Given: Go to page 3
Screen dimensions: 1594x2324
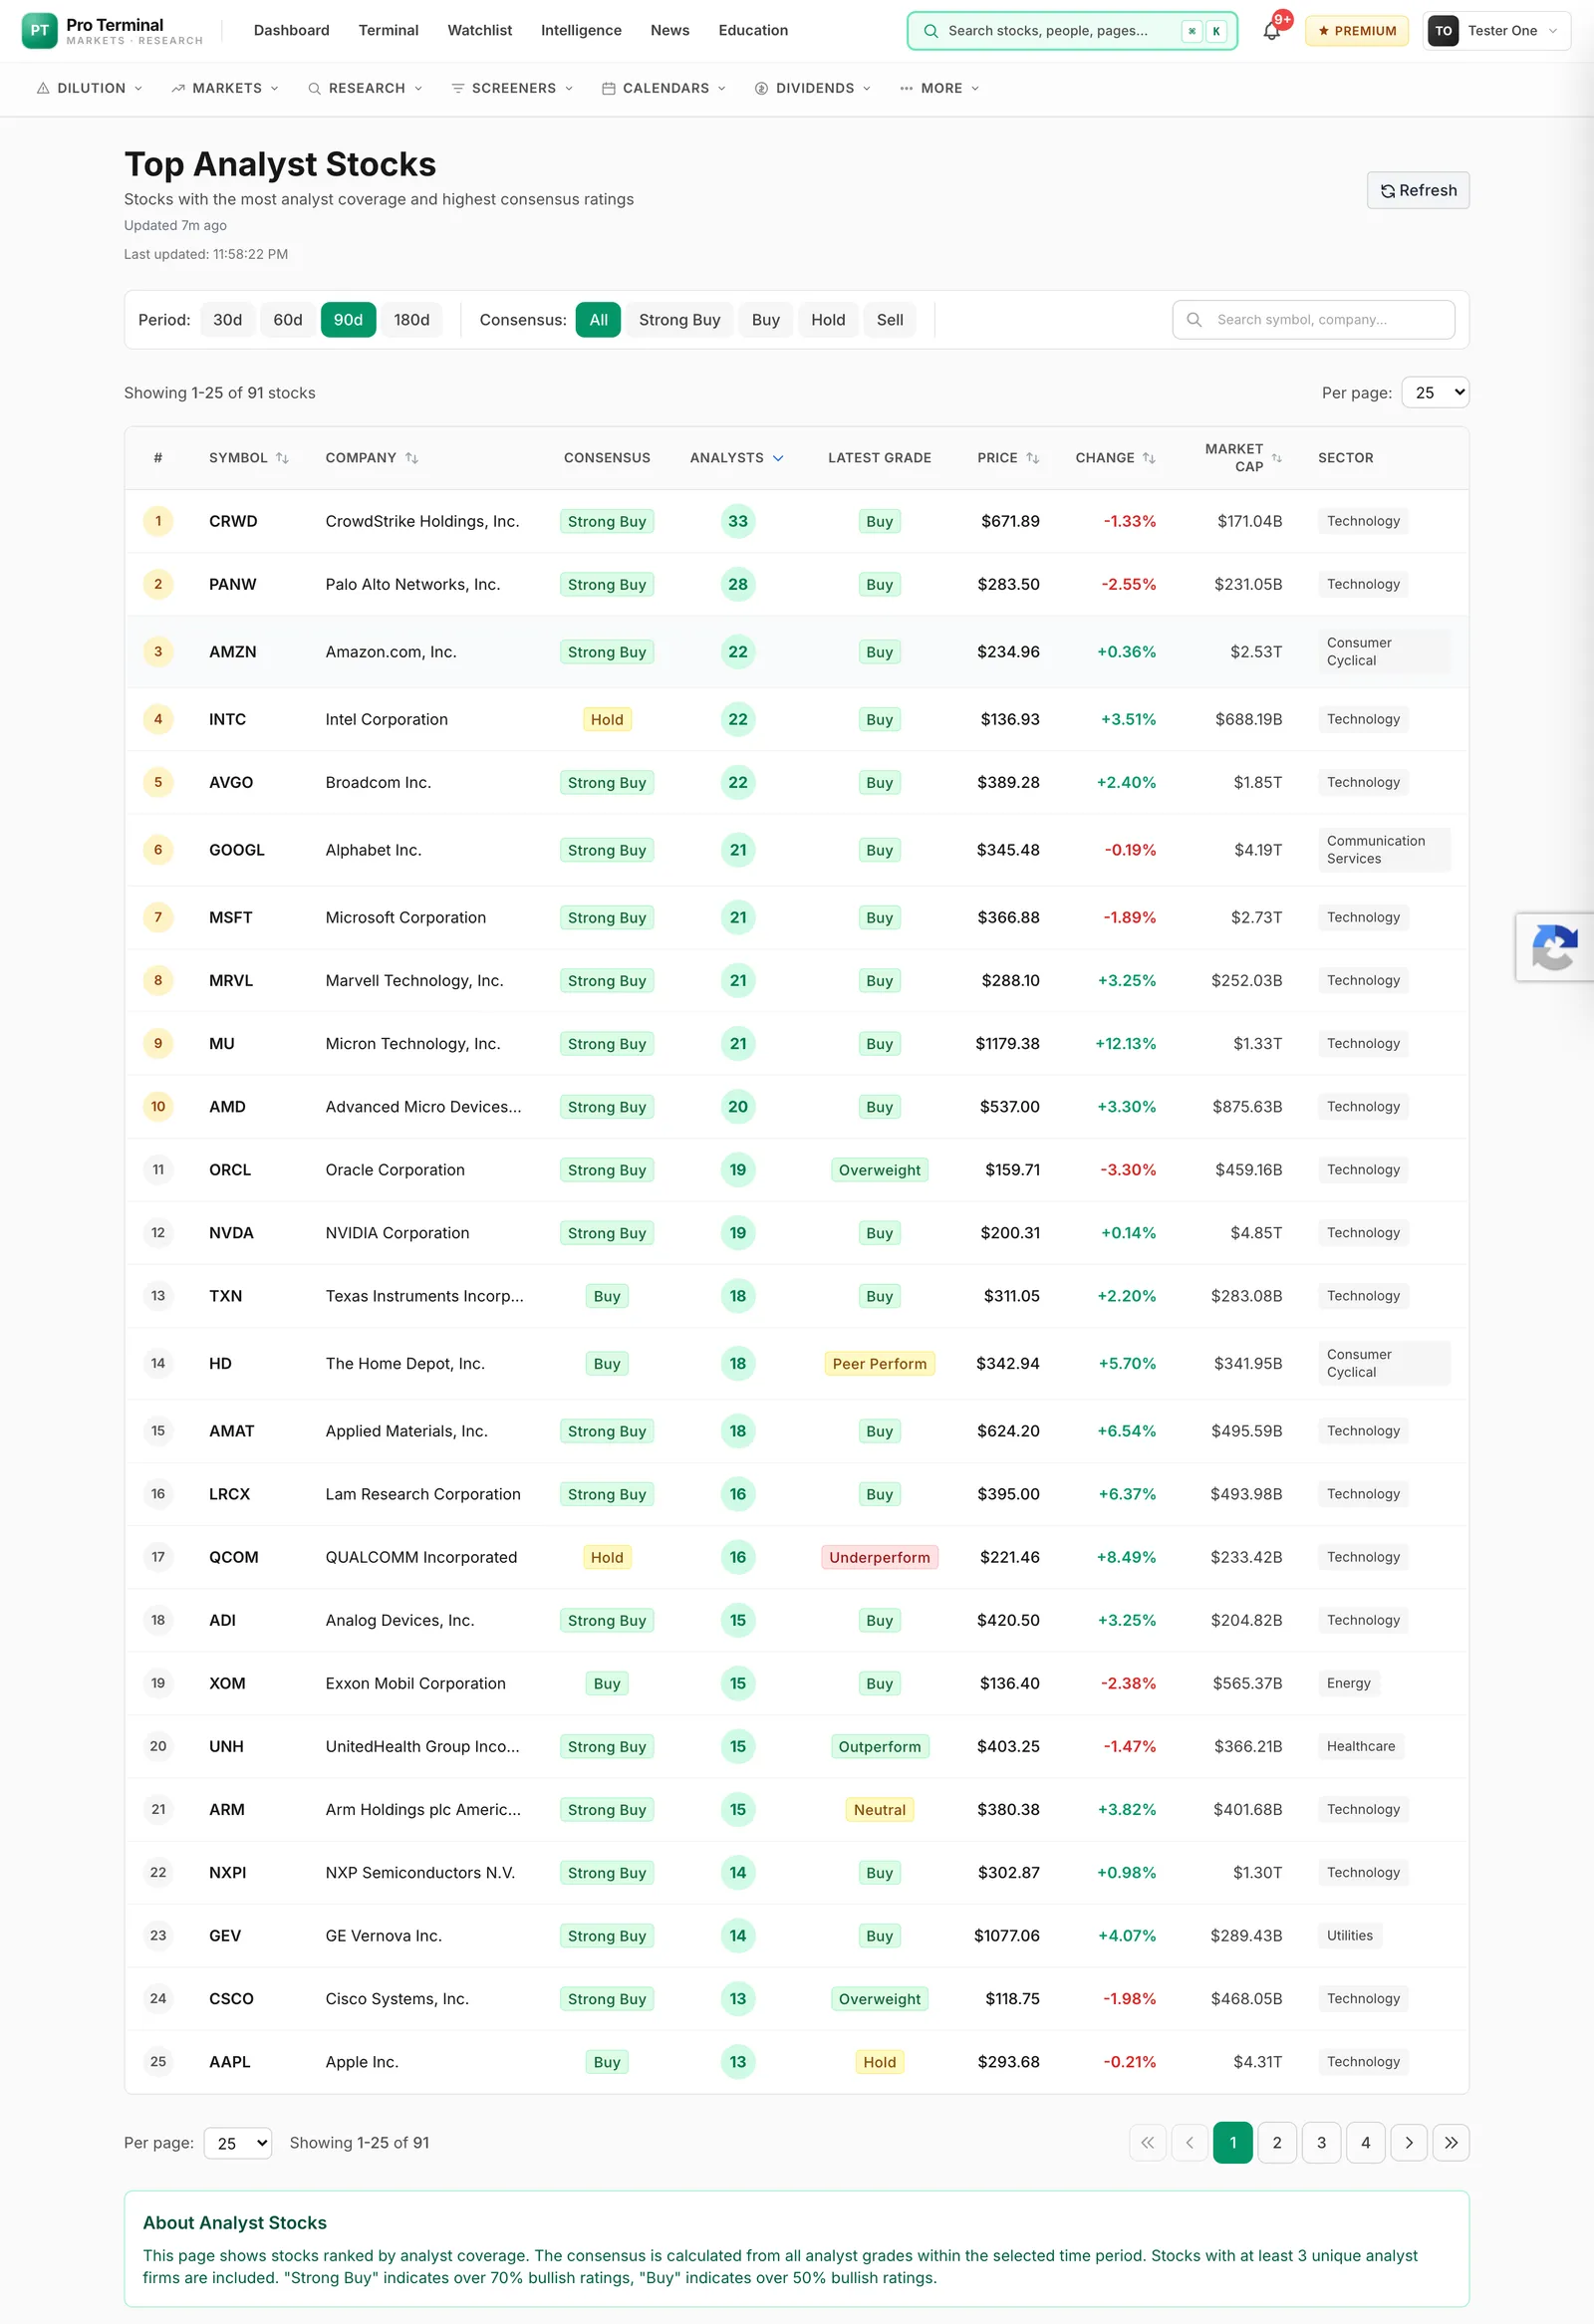Looking at the screenshot, I should click(x=1321, y=2142).
